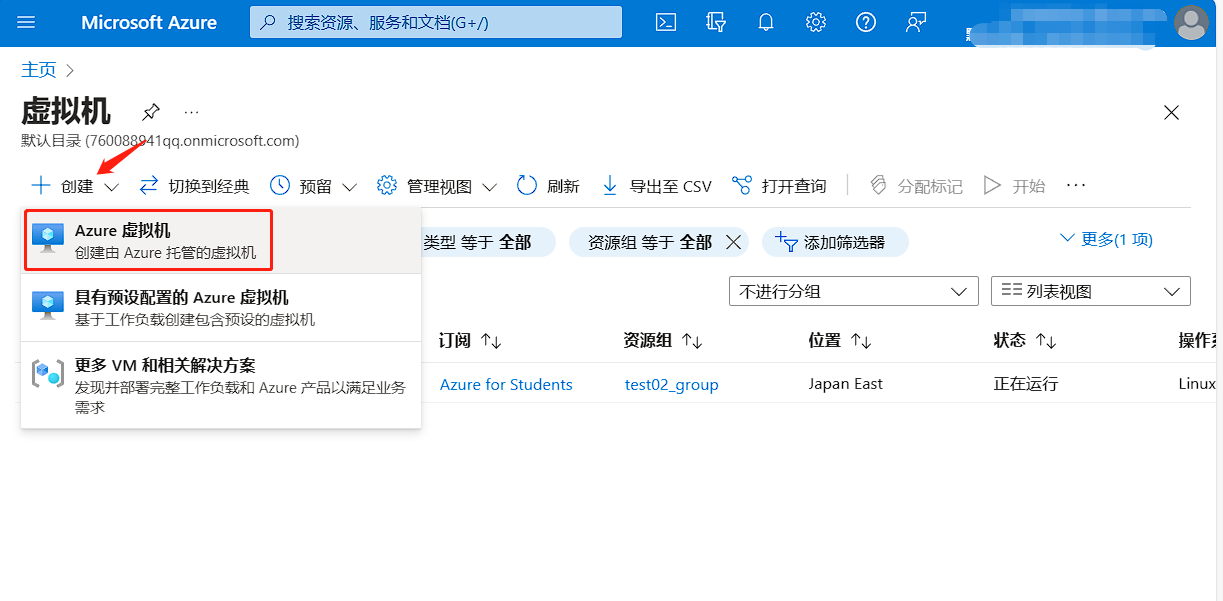This screenshot has height=601, width=1223.
Task: Open the hamburger portal menu
Action: pyautogui.click(x=27, y=22)
